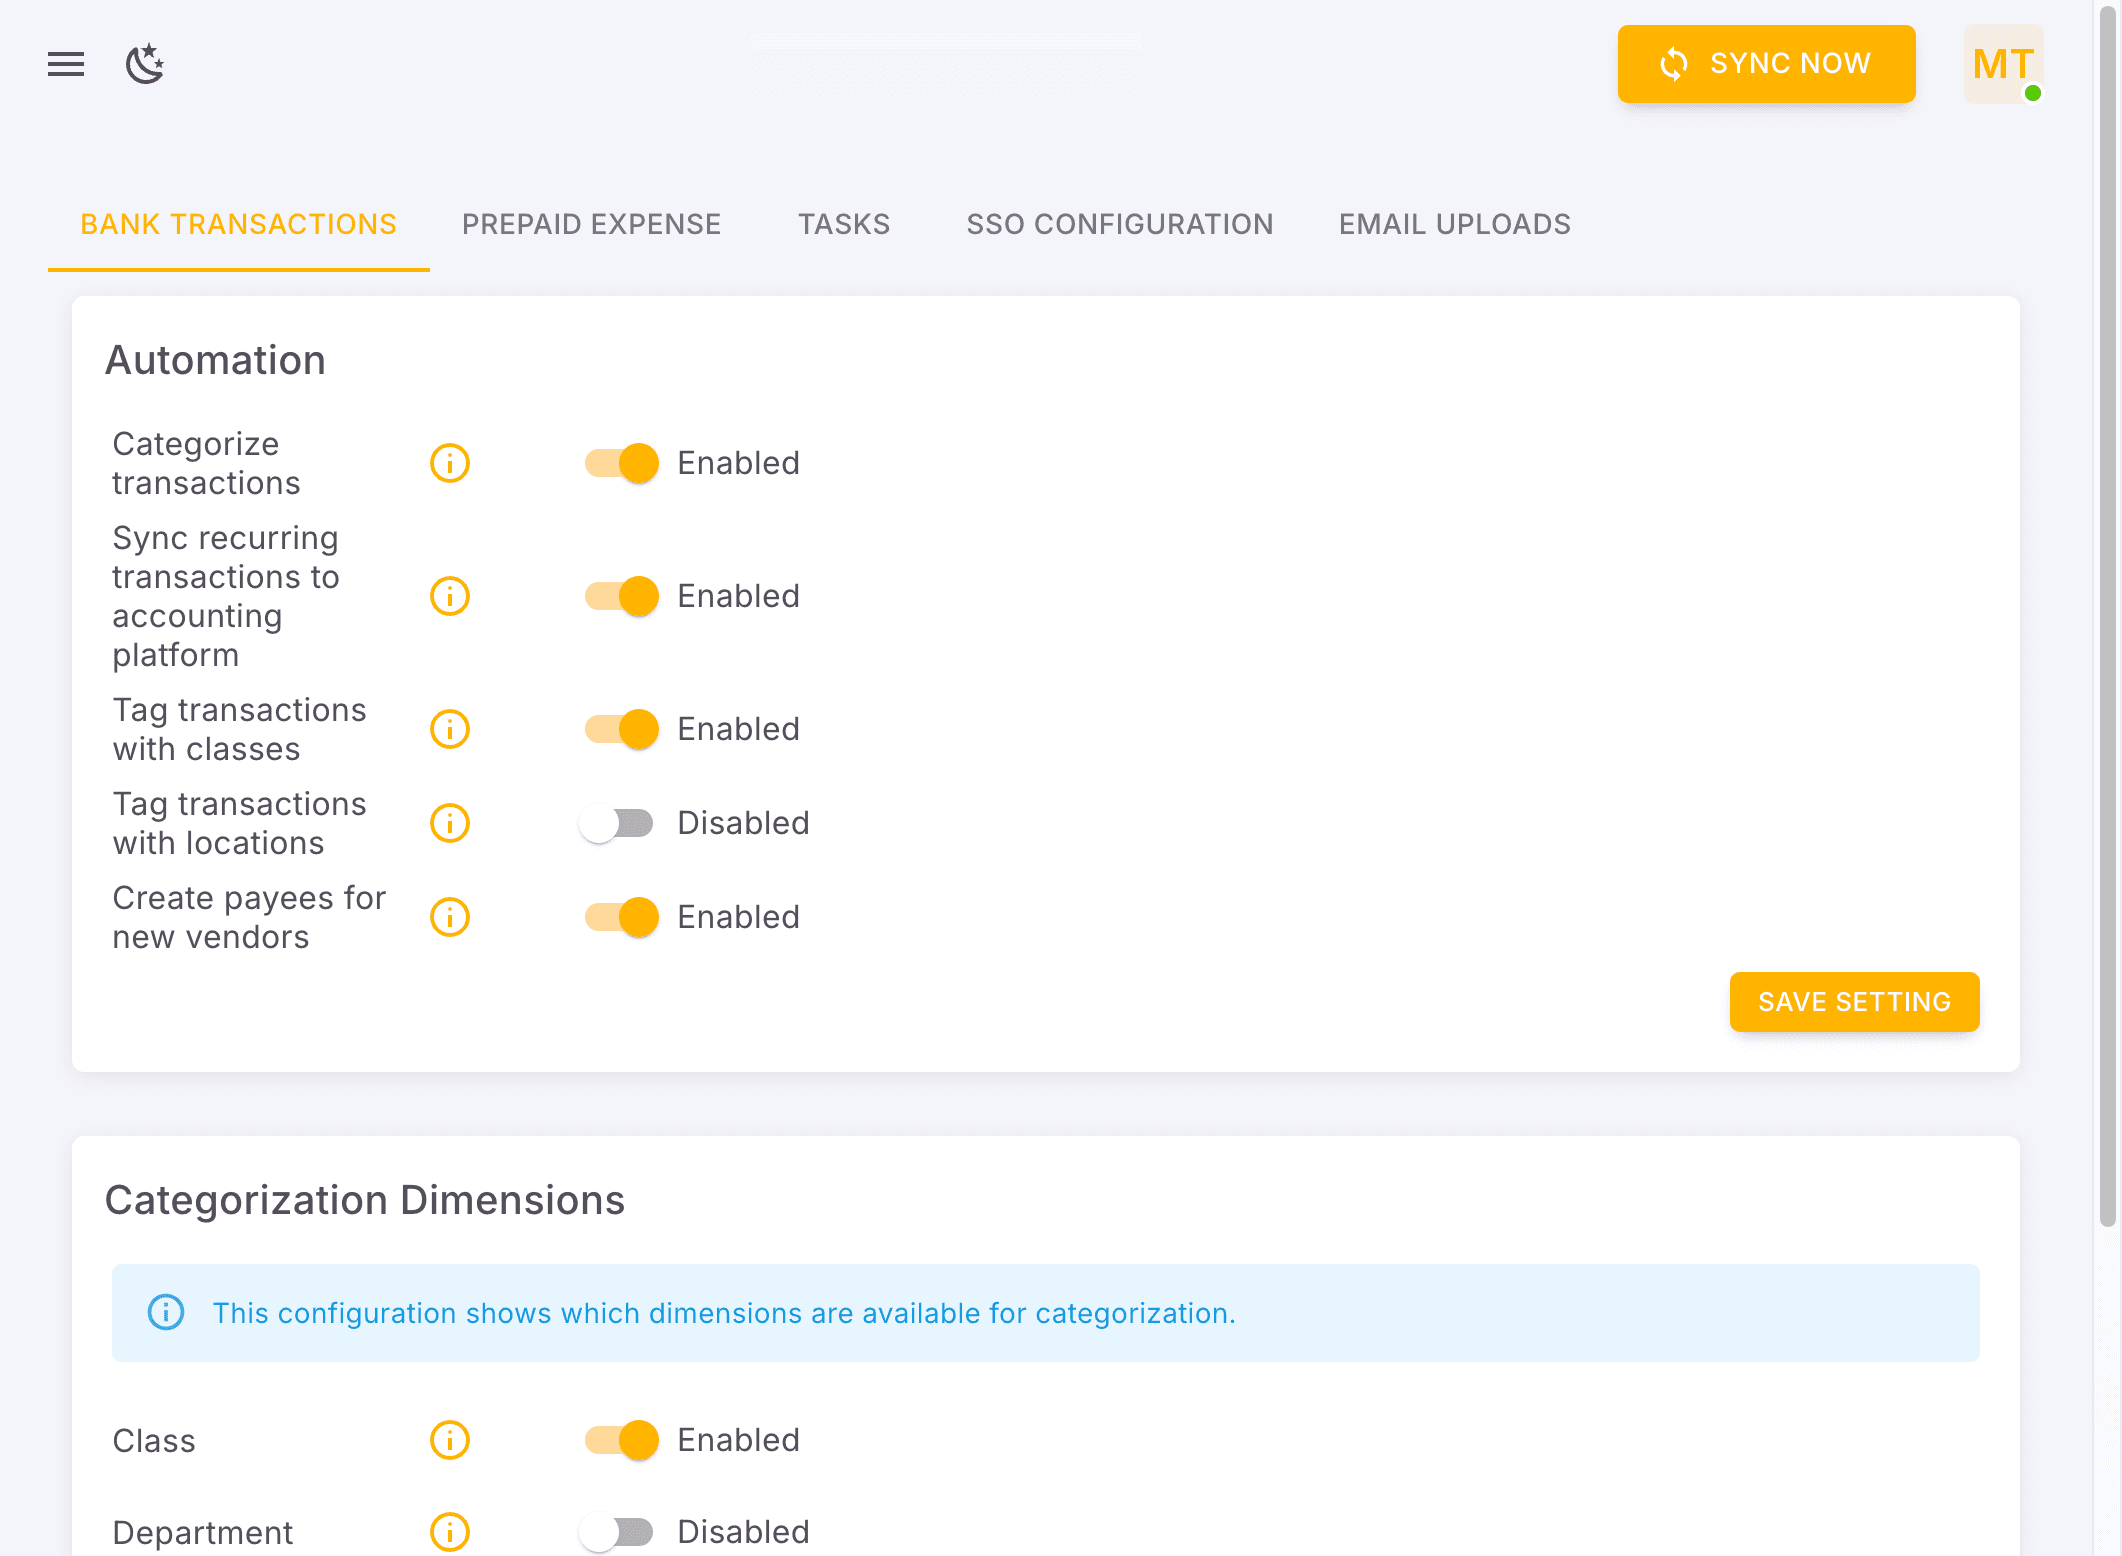Toggle dark mode with the moon icon
2122x1556 pixels.
146,64
